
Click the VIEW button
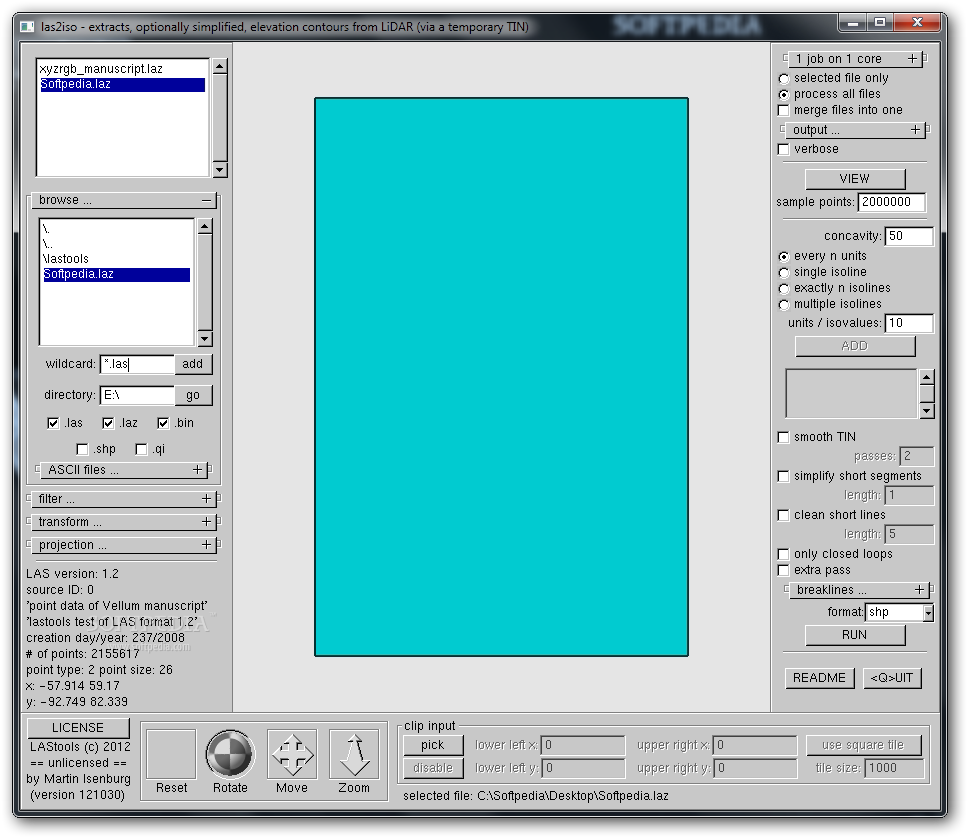click(854, 178)
